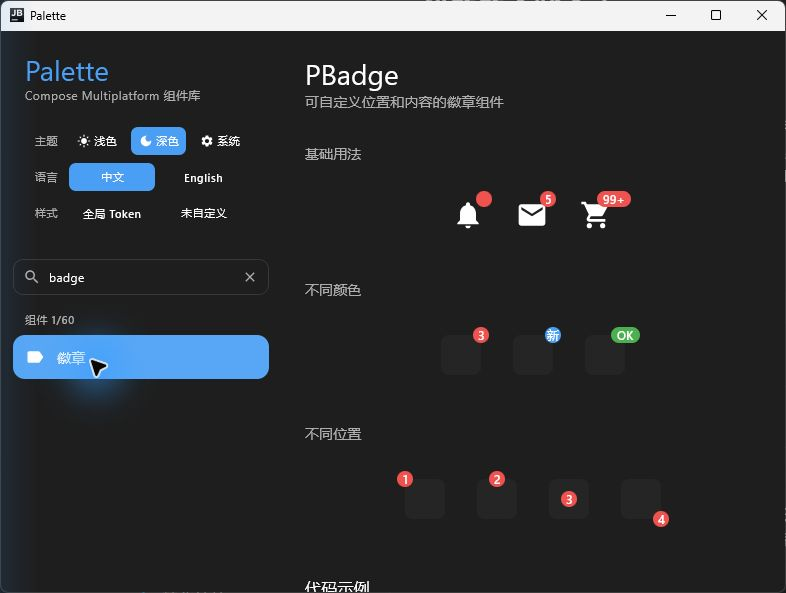Select the 深色 dark theme
786x593 pixels.
[x=158, y=141]
